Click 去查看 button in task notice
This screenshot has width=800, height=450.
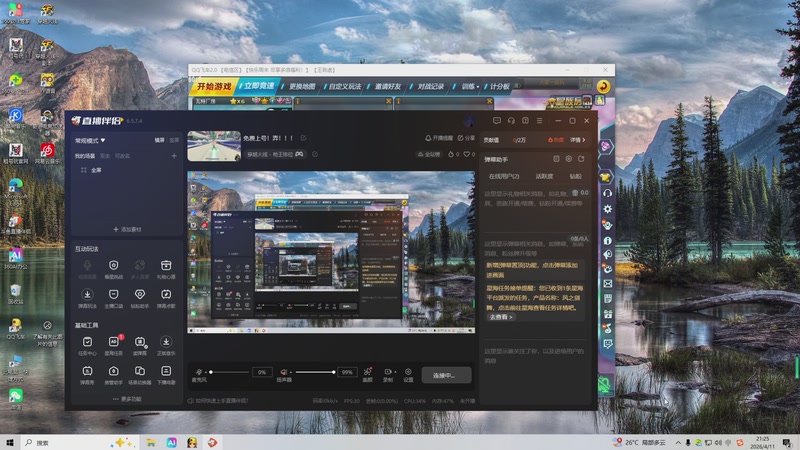point(501,317)
